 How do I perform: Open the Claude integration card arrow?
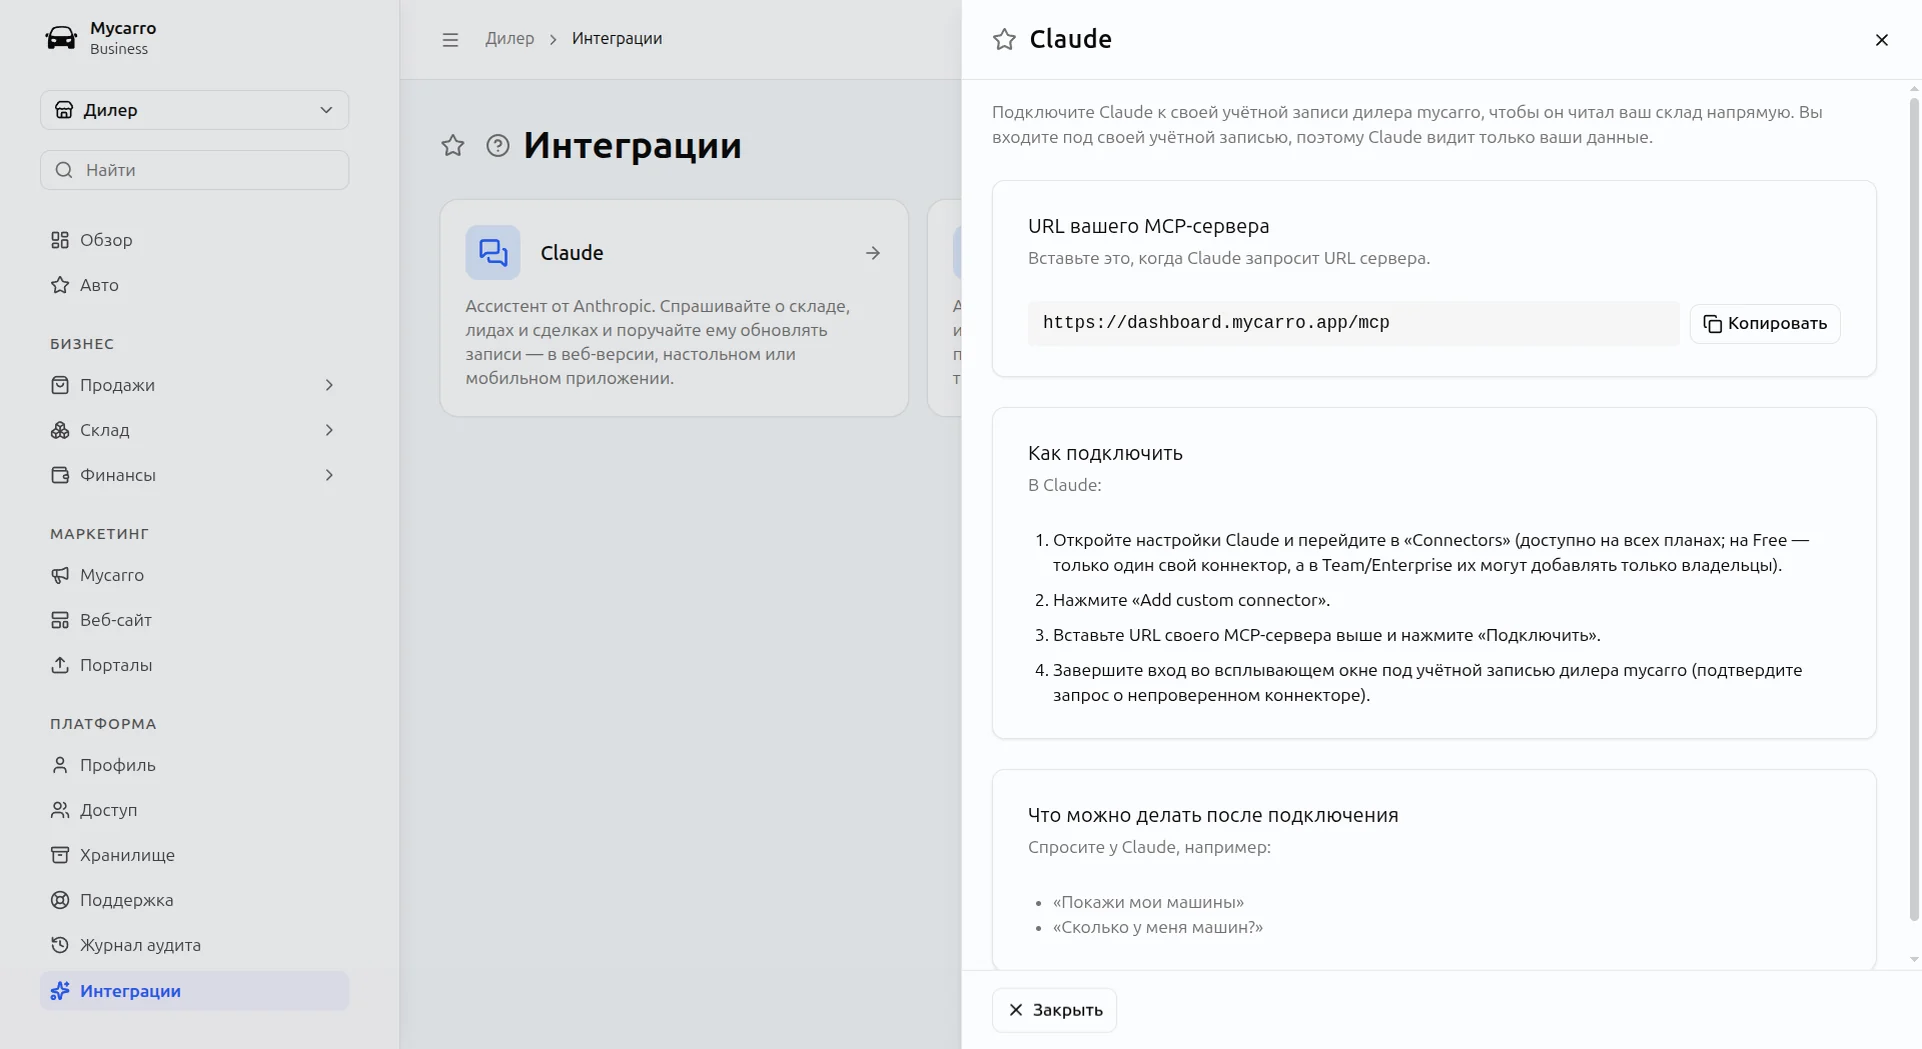tap(873, 253)
